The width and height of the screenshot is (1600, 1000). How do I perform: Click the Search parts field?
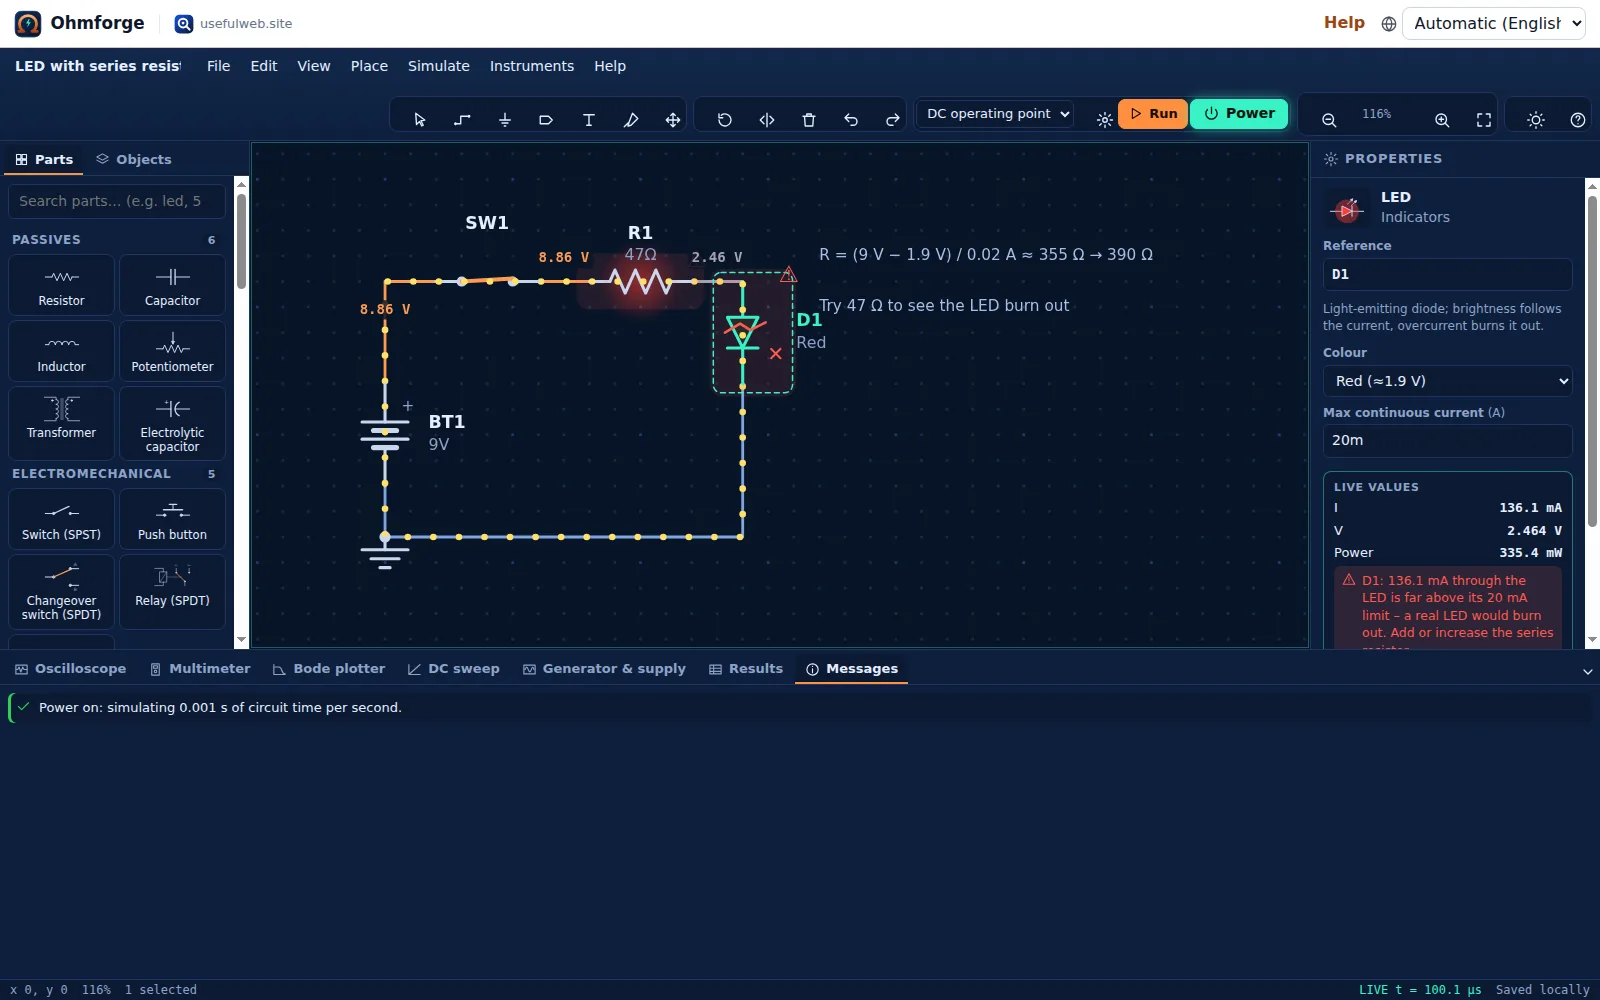(x=116, y=201)
